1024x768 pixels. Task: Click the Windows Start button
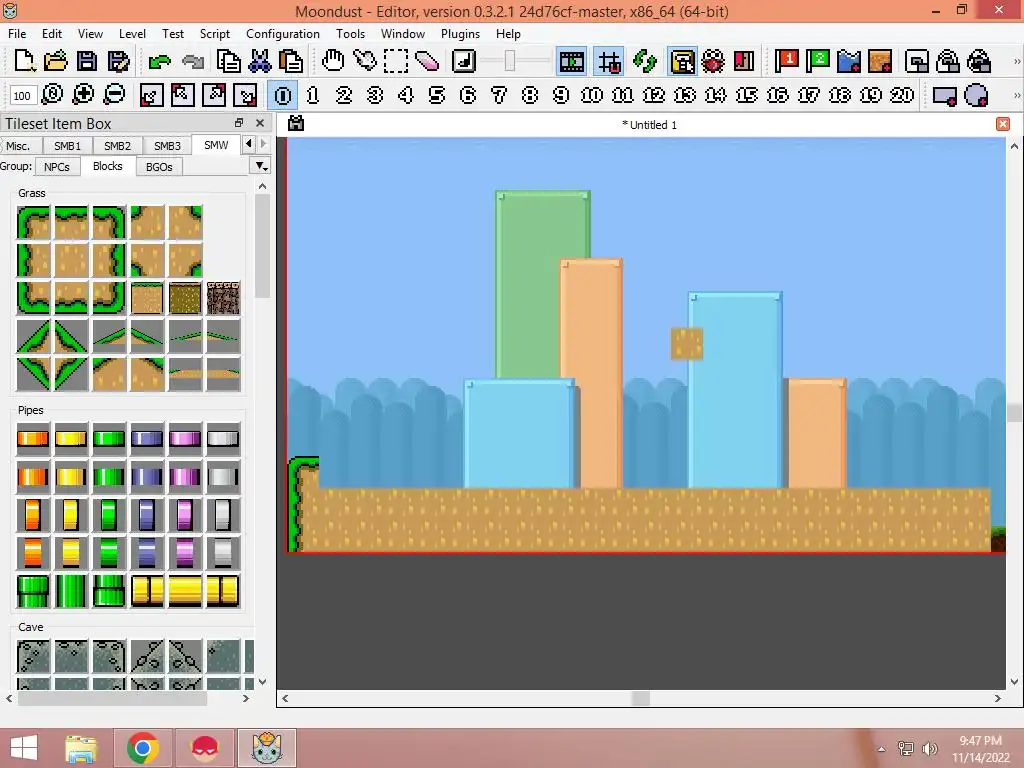click(x=23, y=748)
